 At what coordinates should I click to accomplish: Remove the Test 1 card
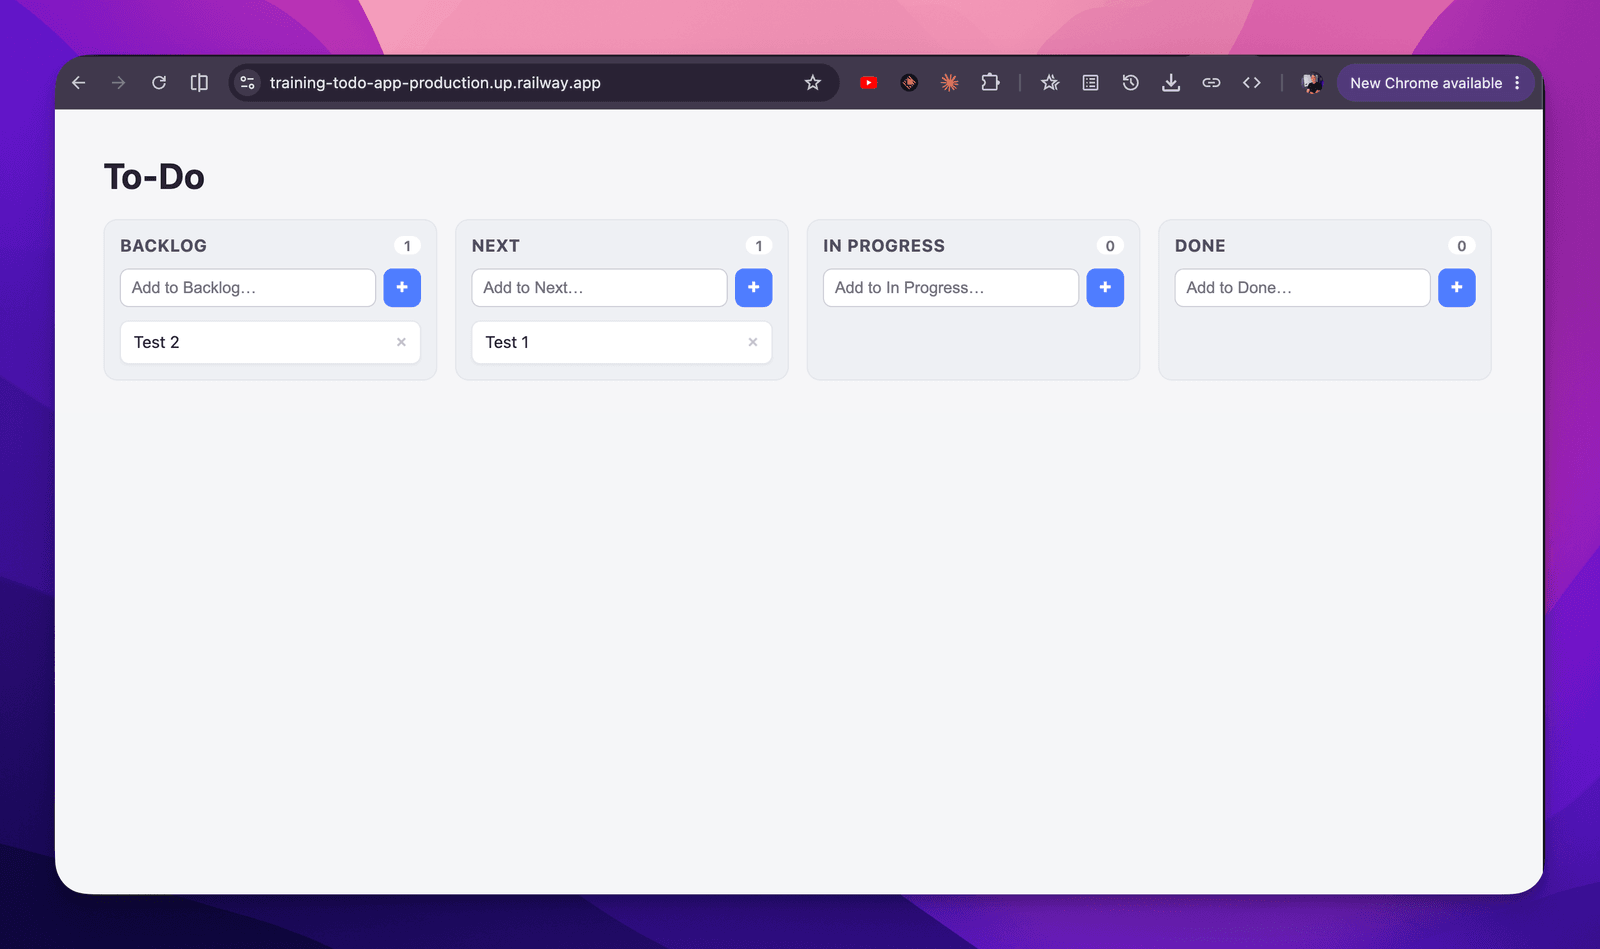753,342
